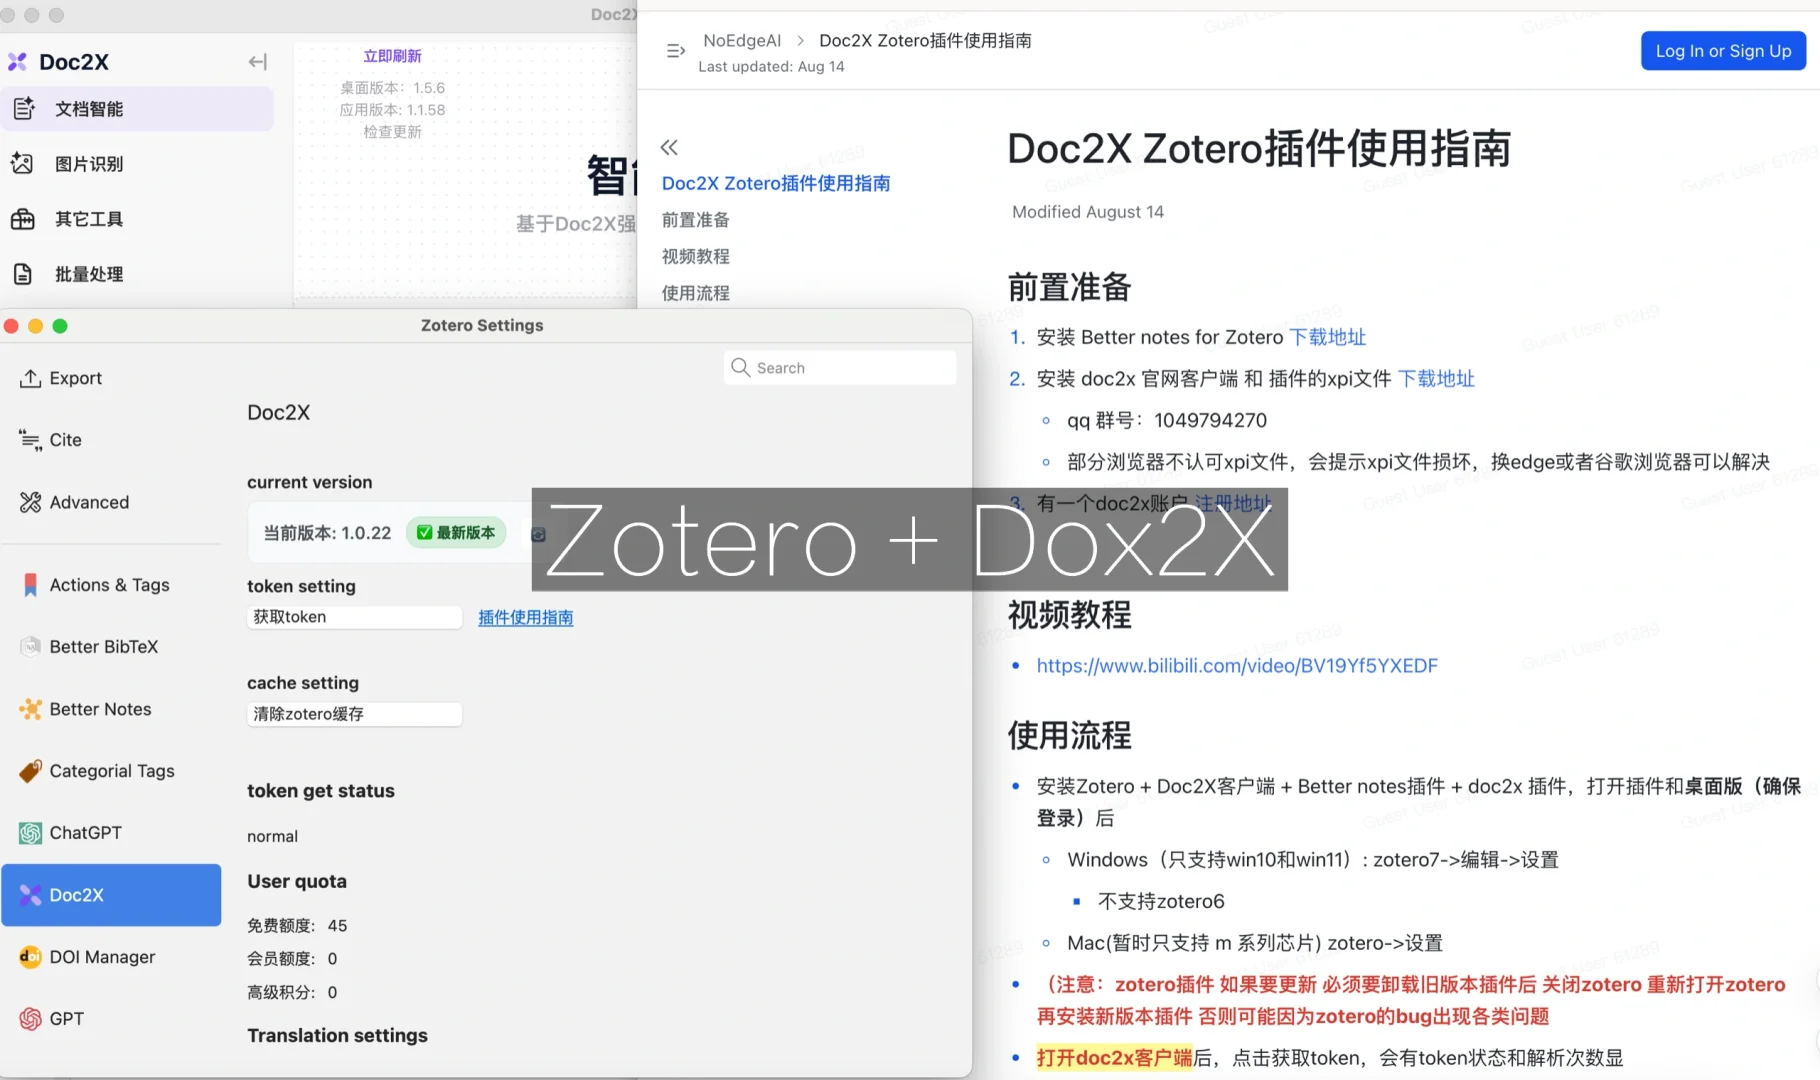Open DOI Manager settings
Image resolution: width=1820 pixels, height=1080 pixels.
click(x=100, y=956)
